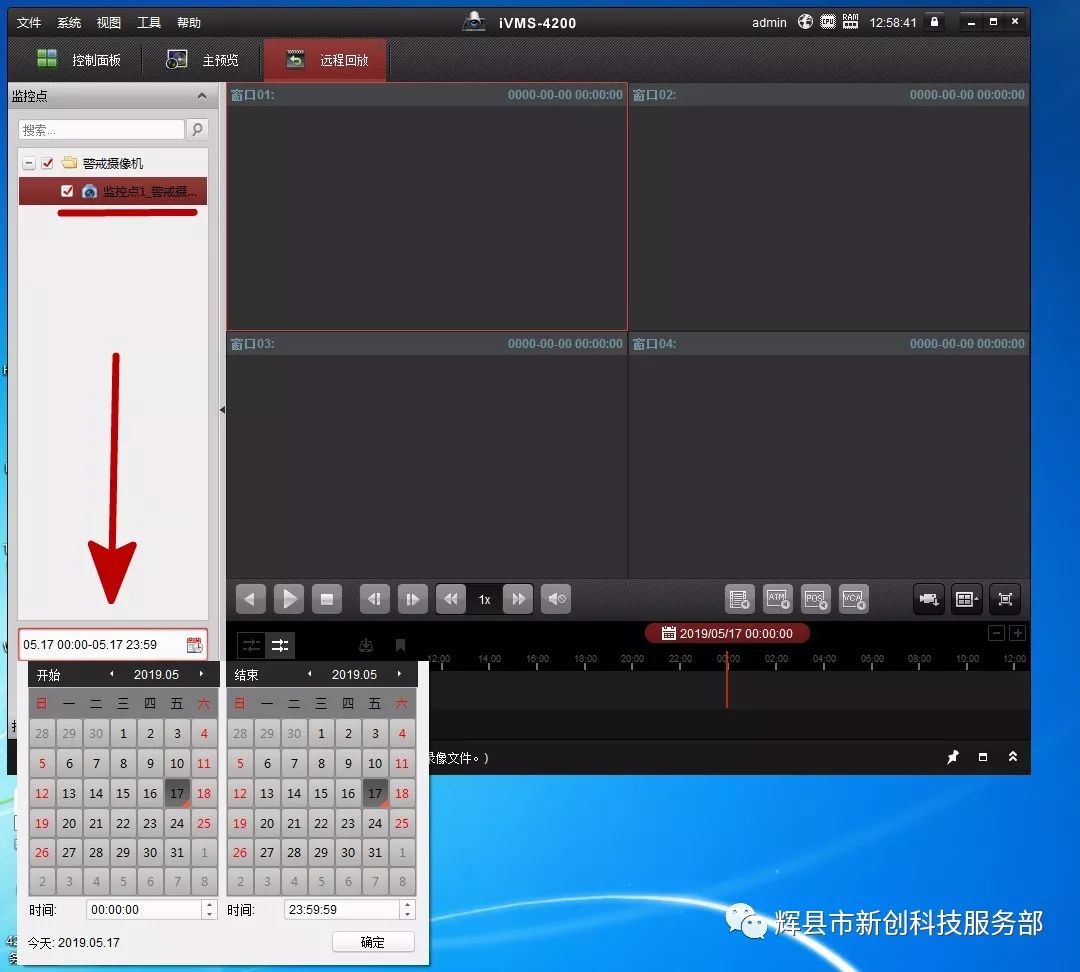Open ATM playback search icon
Viewport: 1080px width, 972px height.
click(778, 599)
